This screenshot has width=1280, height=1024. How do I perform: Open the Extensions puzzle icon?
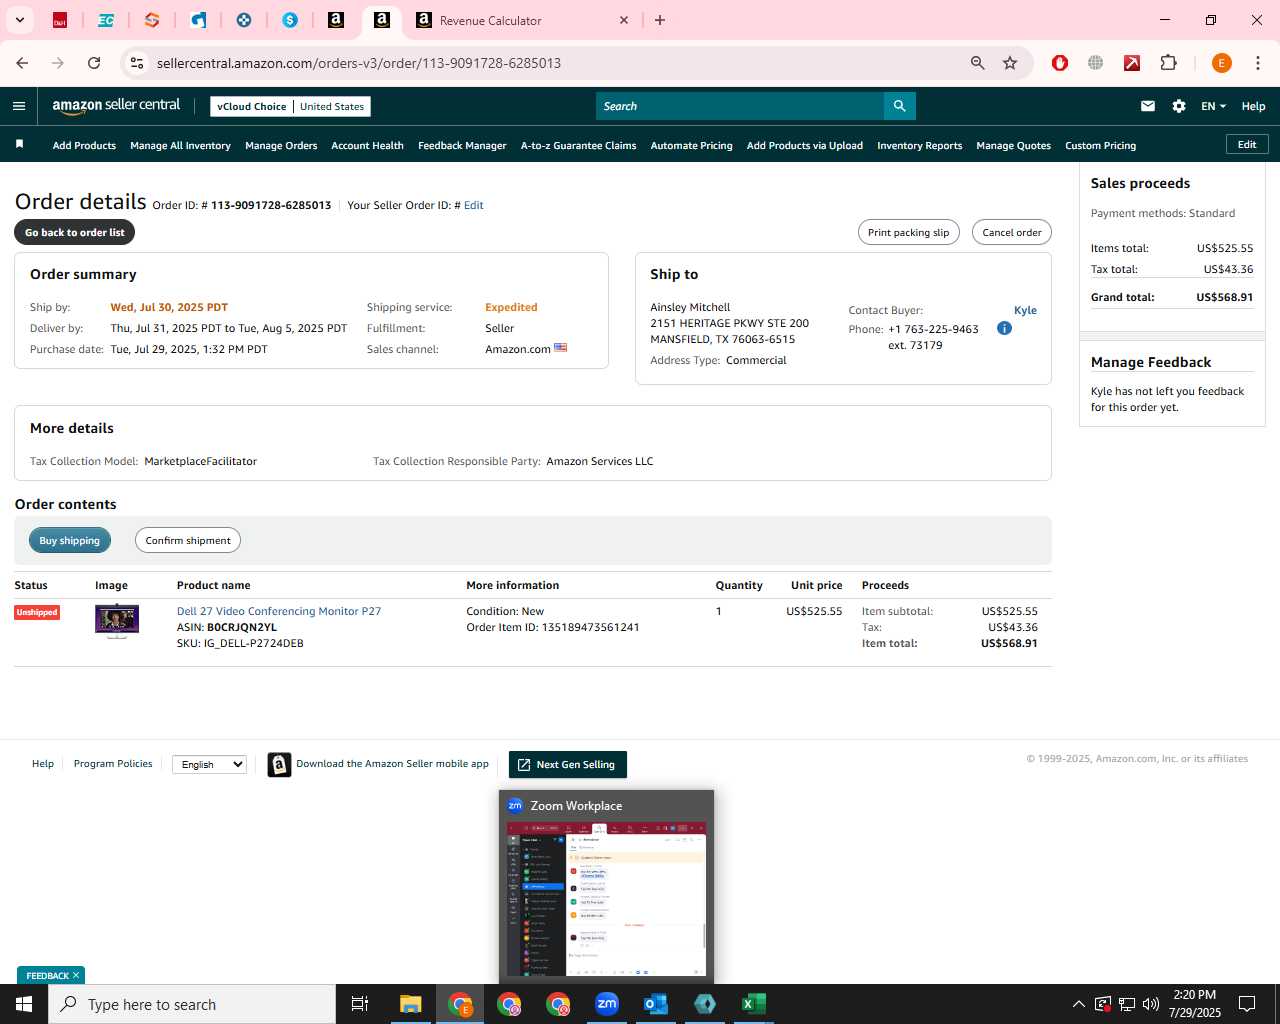[x=1168, y=63]
